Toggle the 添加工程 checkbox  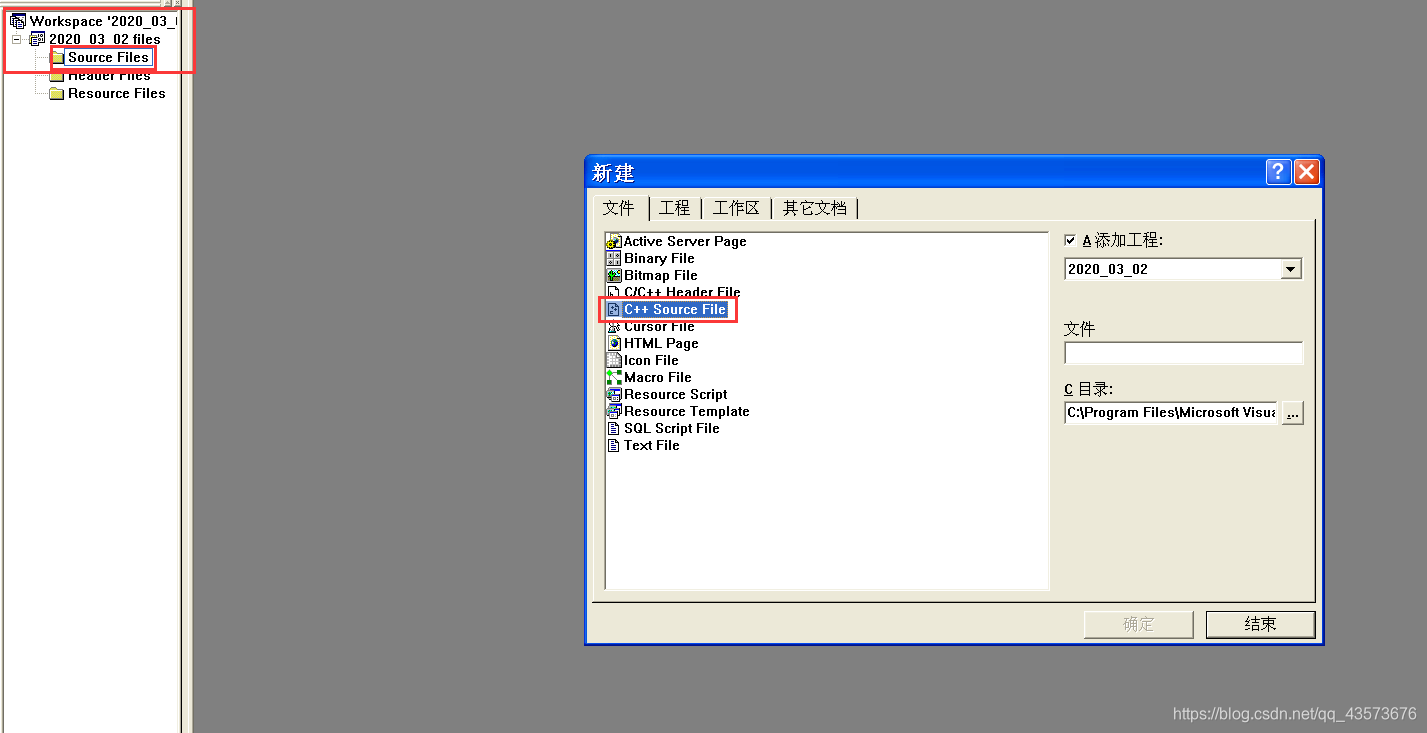tap(1071, 241)
